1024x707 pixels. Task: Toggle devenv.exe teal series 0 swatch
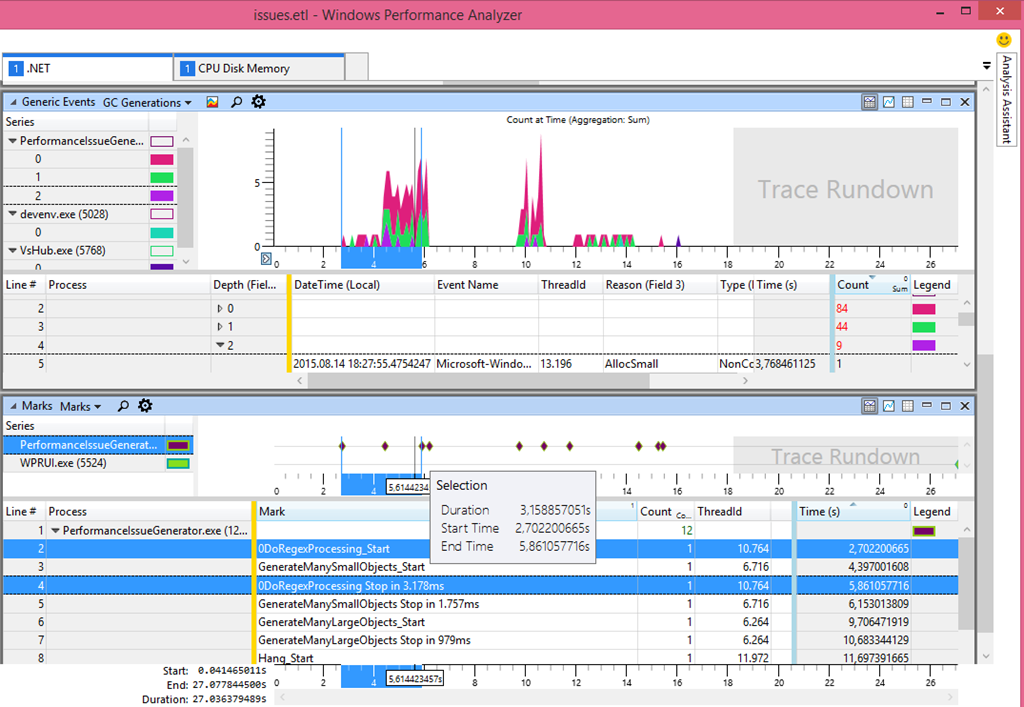[x=161, y=232]
